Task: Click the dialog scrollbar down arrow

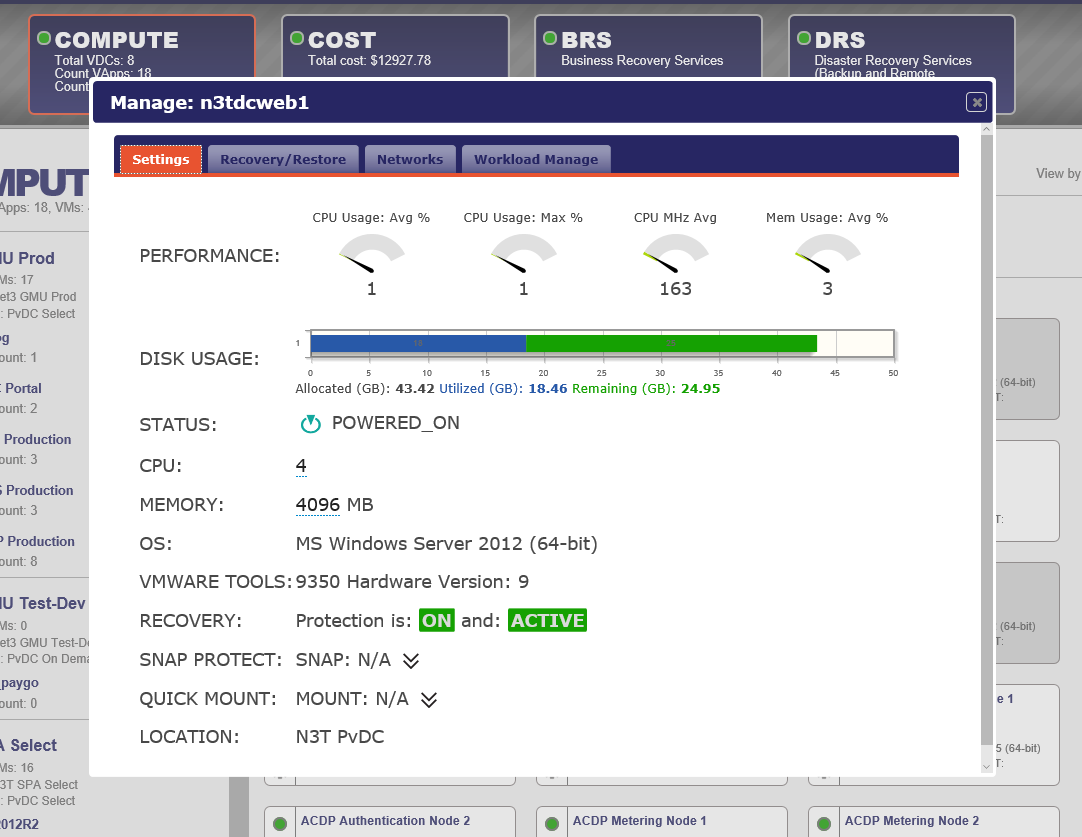Action: (987, 766)
